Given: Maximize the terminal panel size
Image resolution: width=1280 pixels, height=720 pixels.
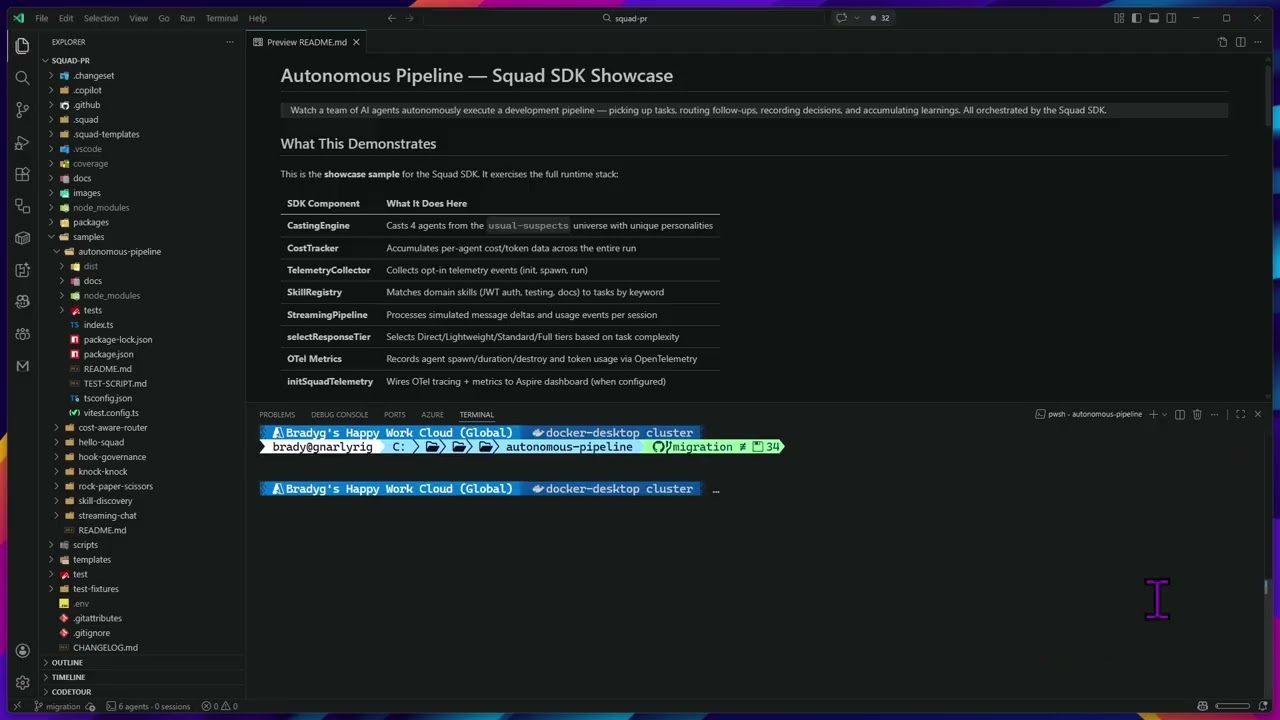Looking at the screenshot, I should click(x=1240, y=414).
